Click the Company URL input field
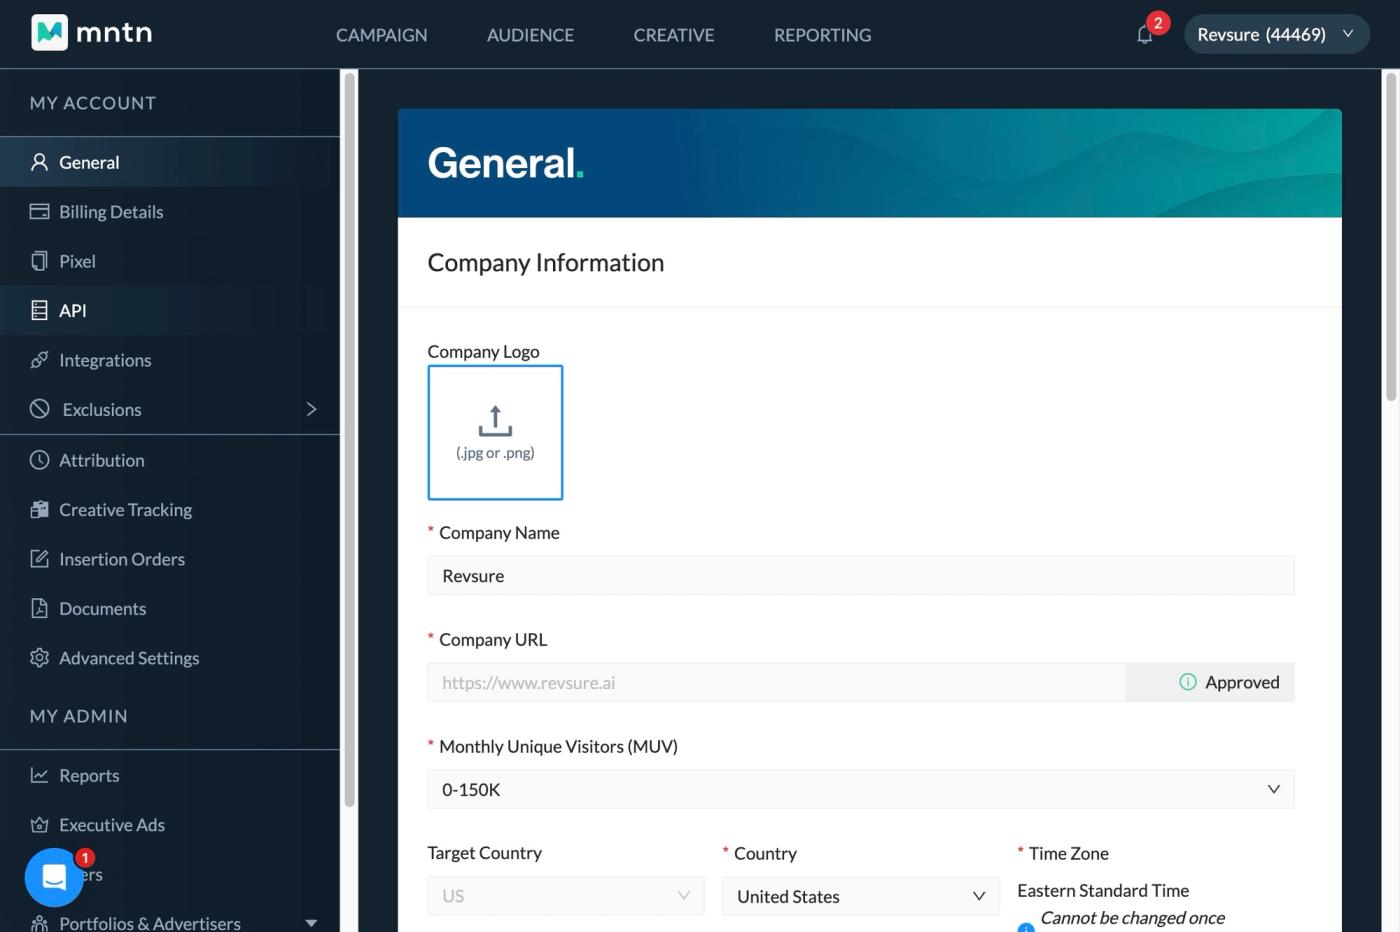Image resolution: width=1400 pixels, height=932 pixels. point(776,682)
